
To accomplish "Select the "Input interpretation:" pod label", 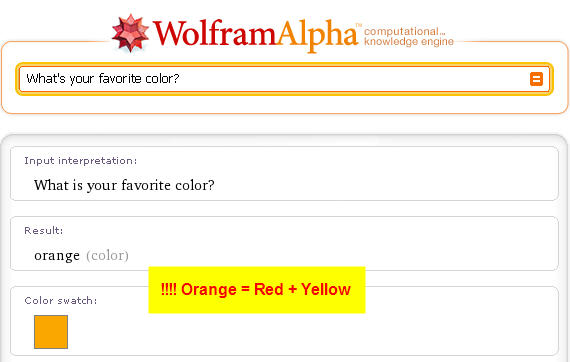I will 81,161.
